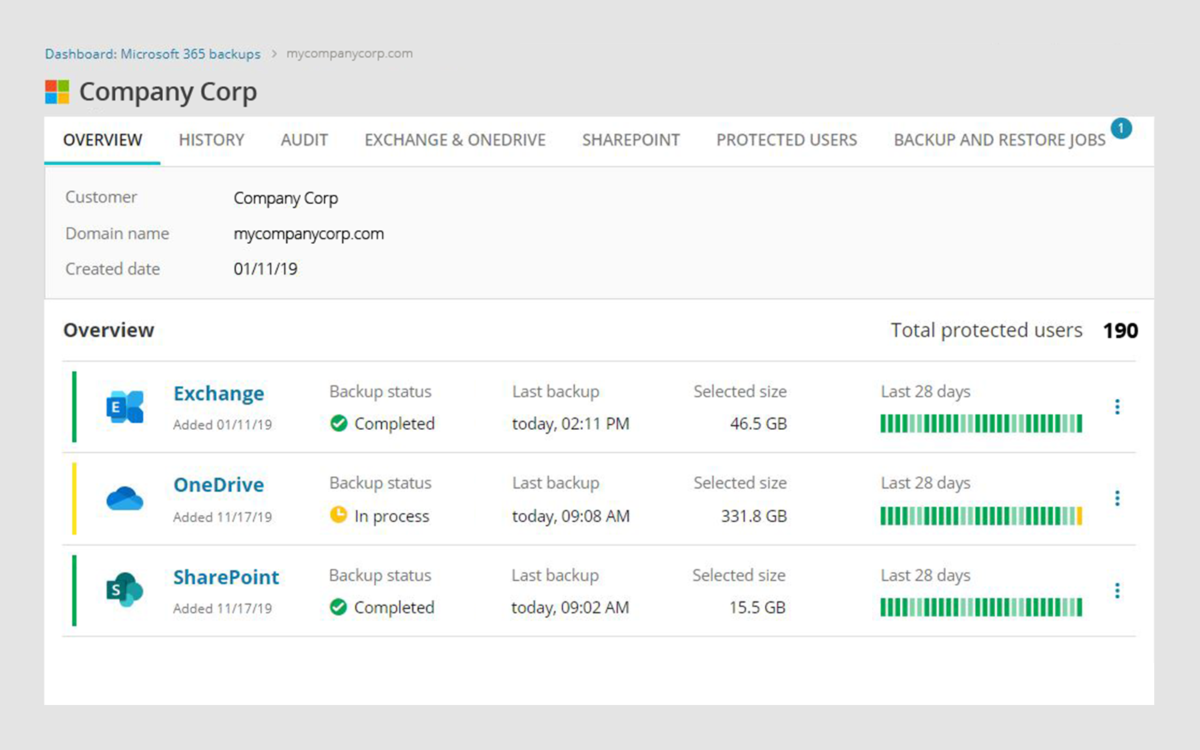Open the Protected Users tab

tap(786, 140)
